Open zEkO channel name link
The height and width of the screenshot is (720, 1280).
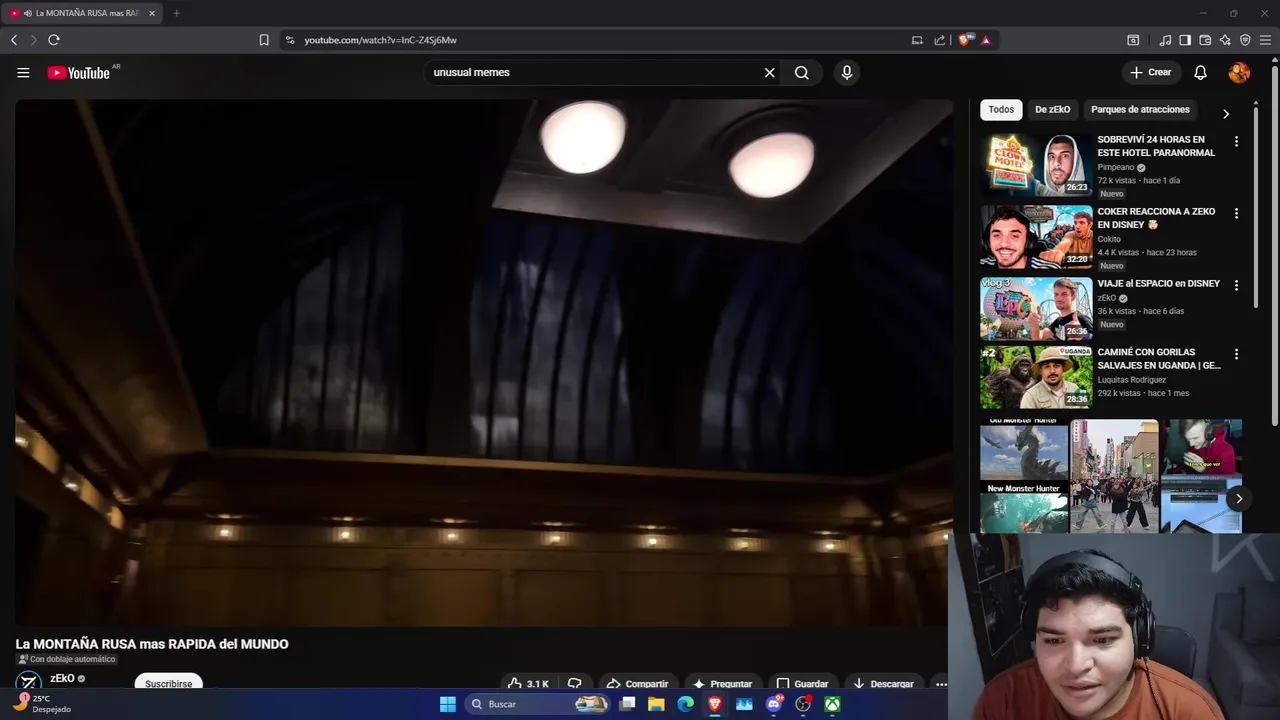(62, 678)
